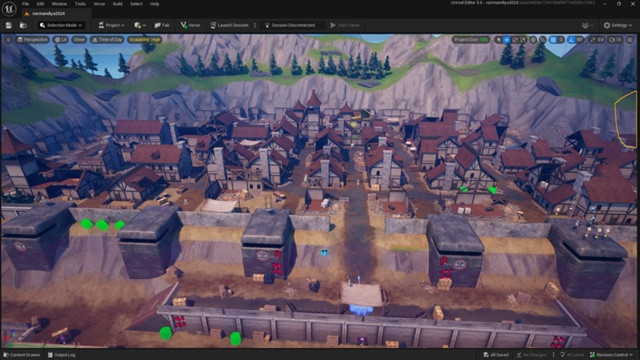Open the Content Drawer
Viewport: 640px width, 360px height.
pyautogui.click(x=22, y=355)
